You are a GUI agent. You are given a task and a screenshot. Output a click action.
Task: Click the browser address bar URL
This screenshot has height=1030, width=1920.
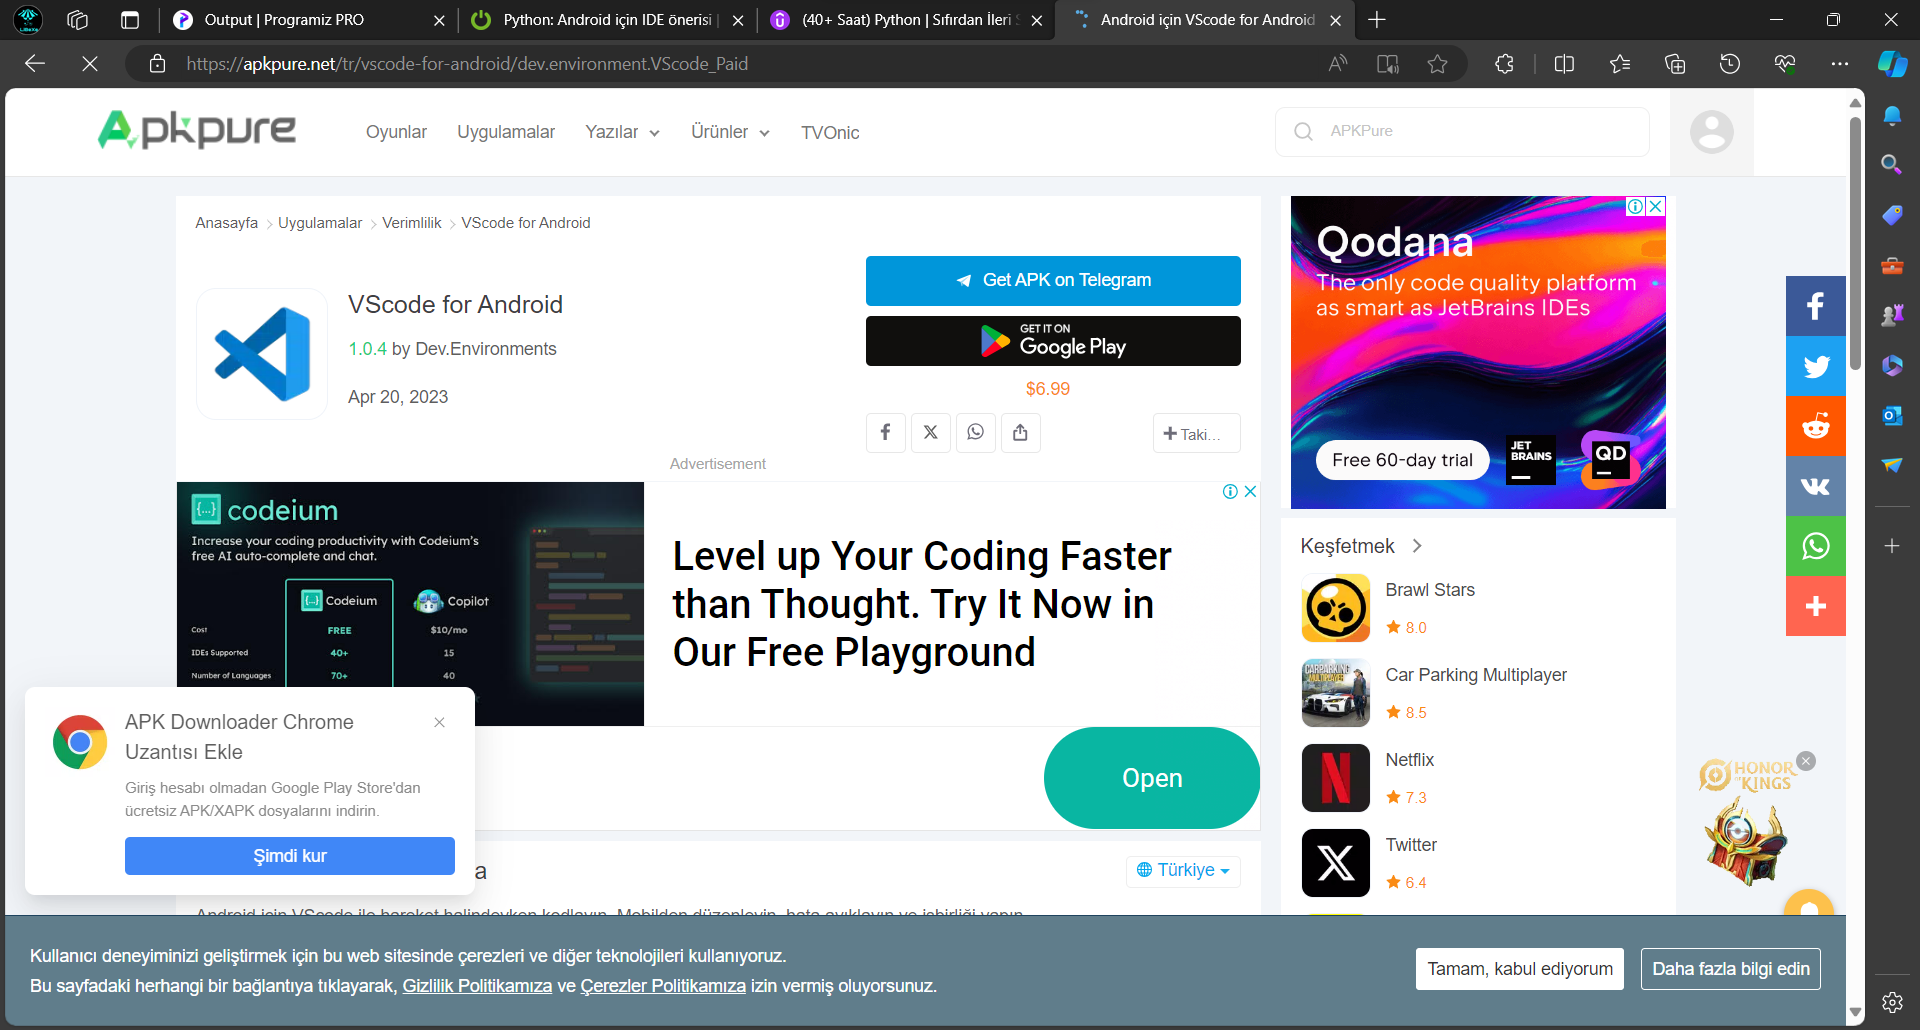click(467, 64)
